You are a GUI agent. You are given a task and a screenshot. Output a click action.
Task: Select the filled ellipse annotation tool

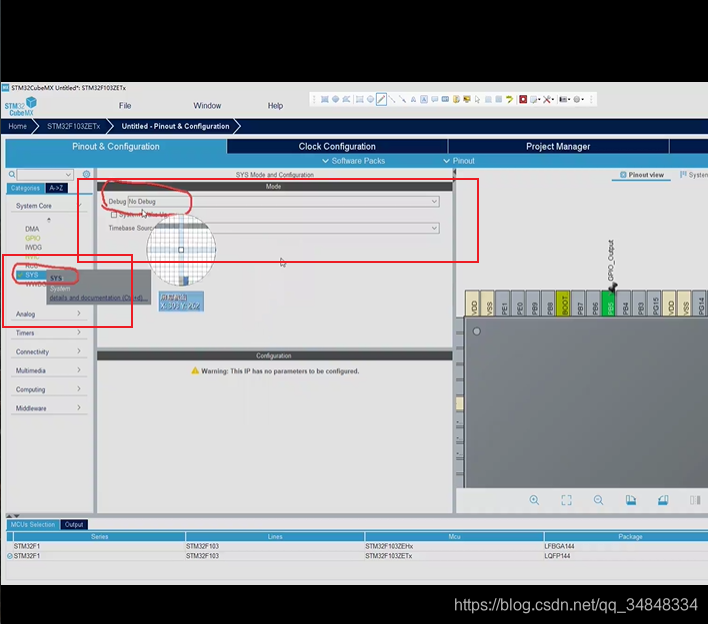[x=335, y=99]
